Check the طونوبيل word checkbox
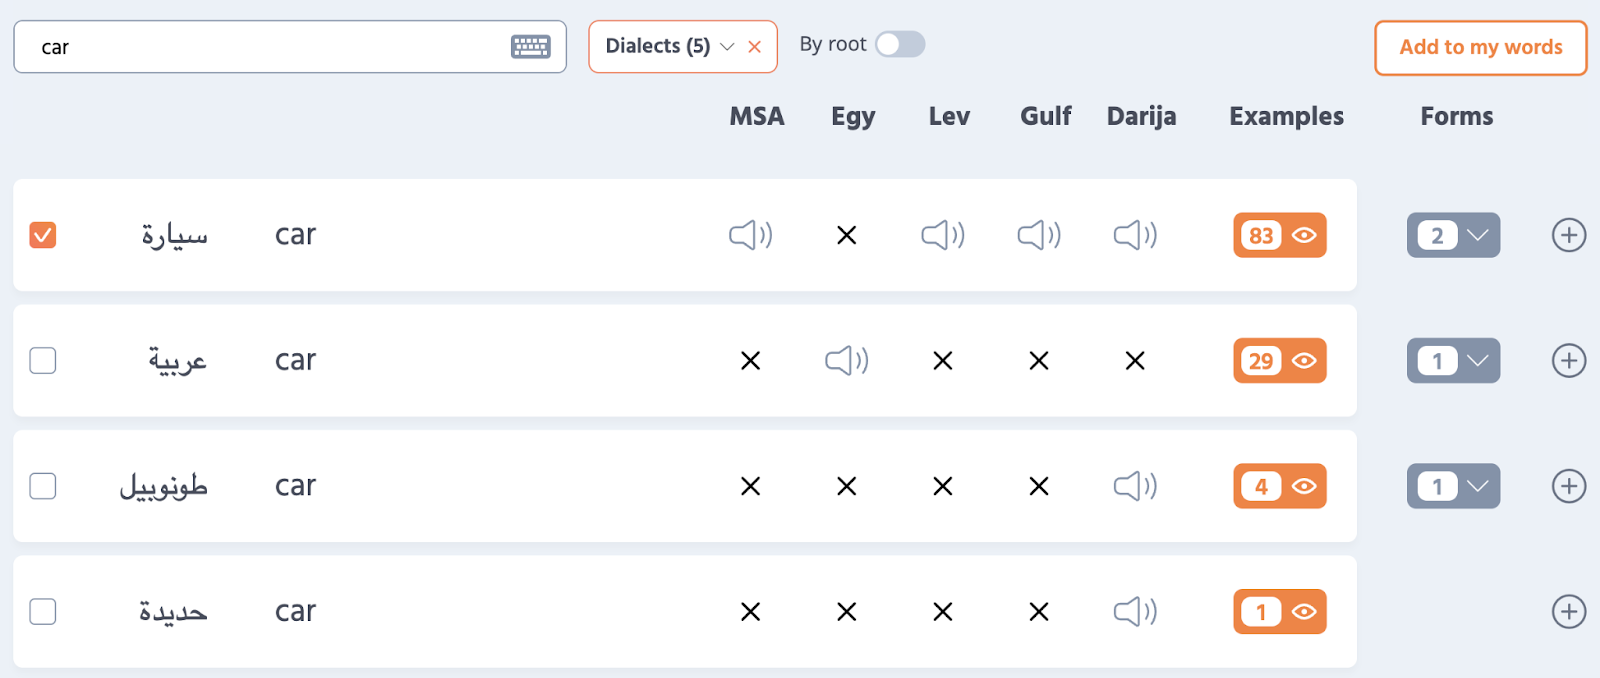Screen dimensions: 1600x678 [x=43, y=486]
